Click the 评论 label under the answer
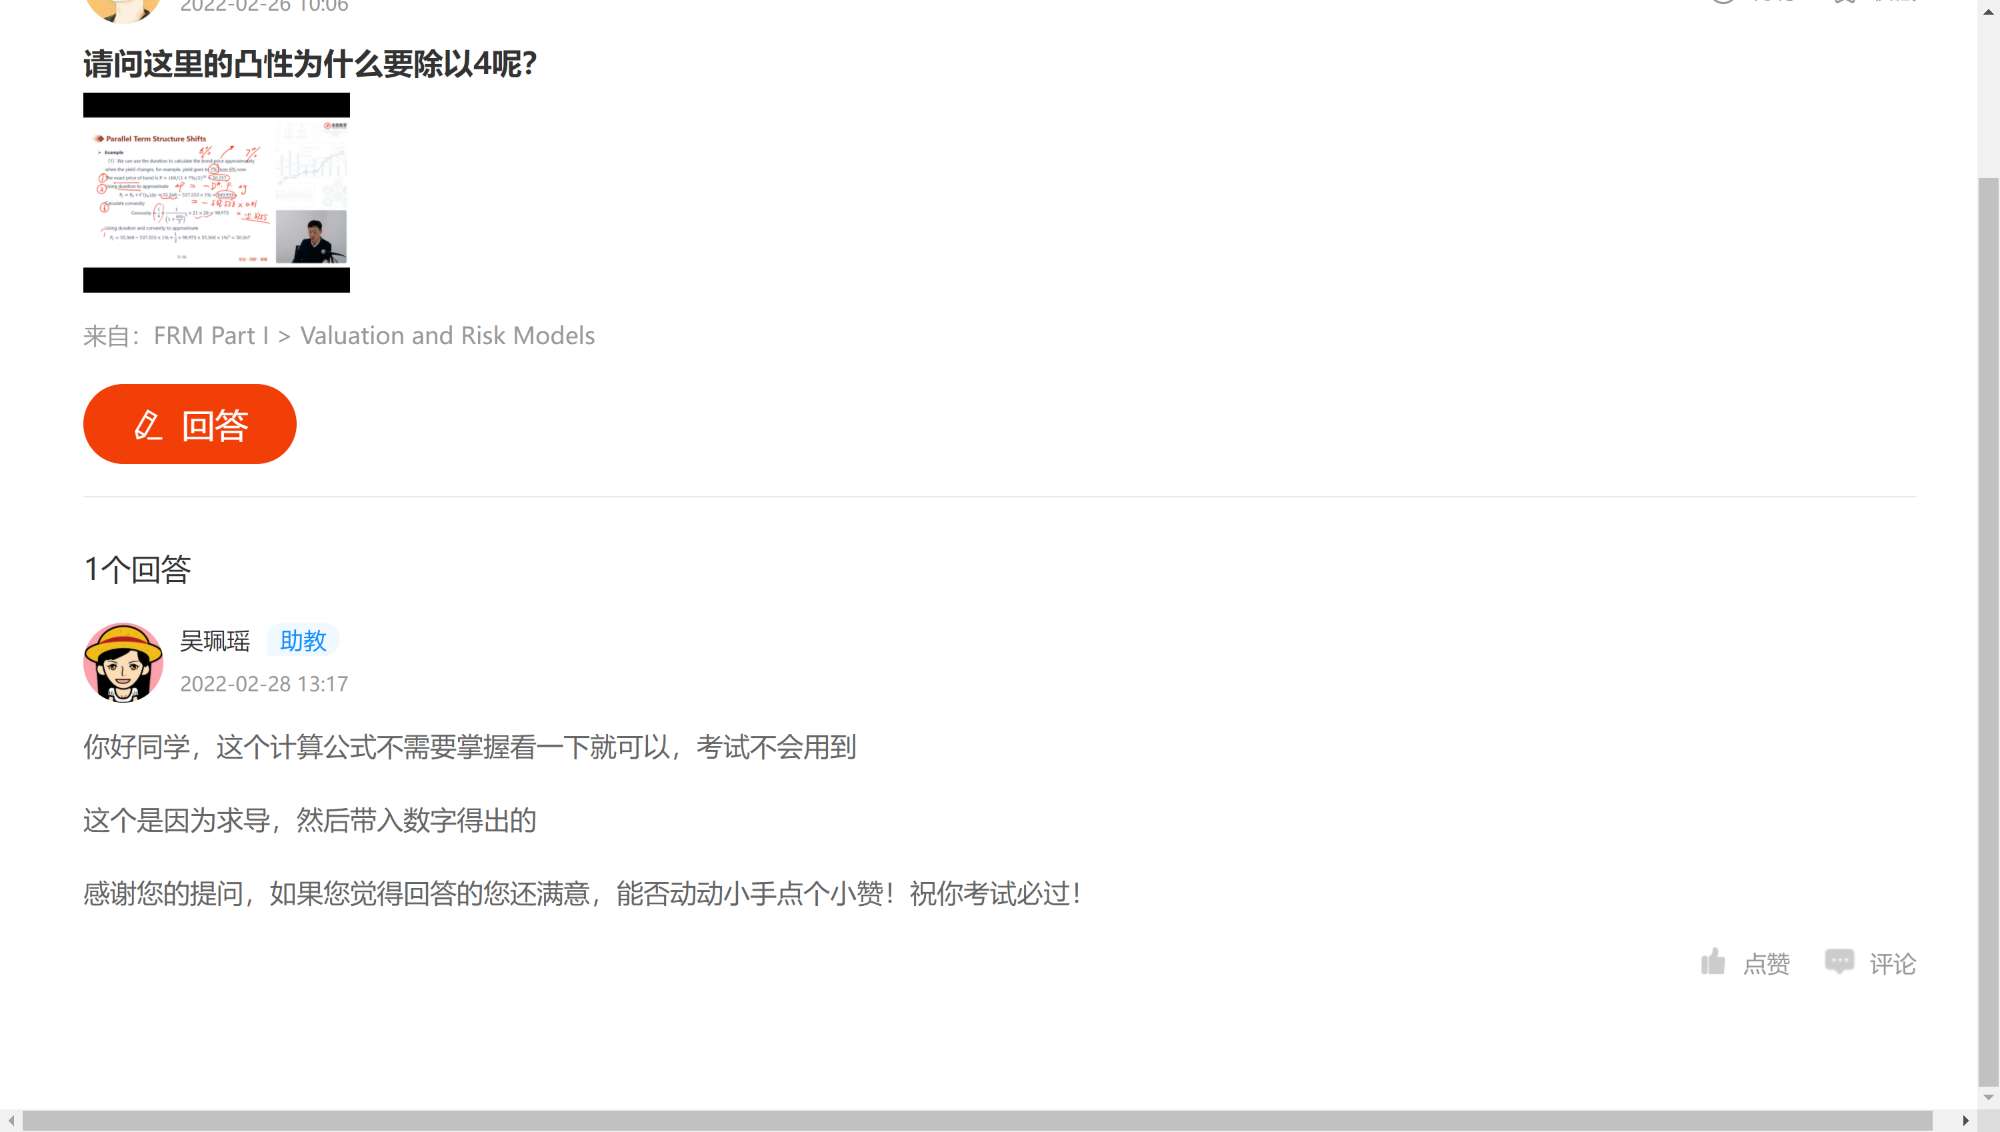This screenshot has height=1132, width=2000. pos(1892,964)
